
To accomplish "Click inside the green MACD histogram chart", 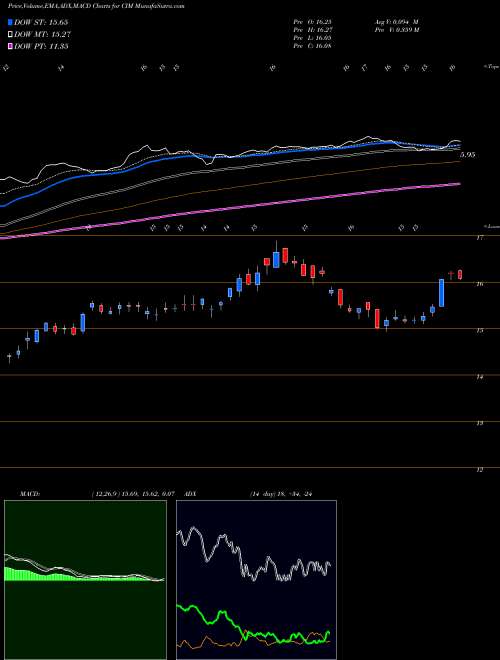I will coord(85,580).
